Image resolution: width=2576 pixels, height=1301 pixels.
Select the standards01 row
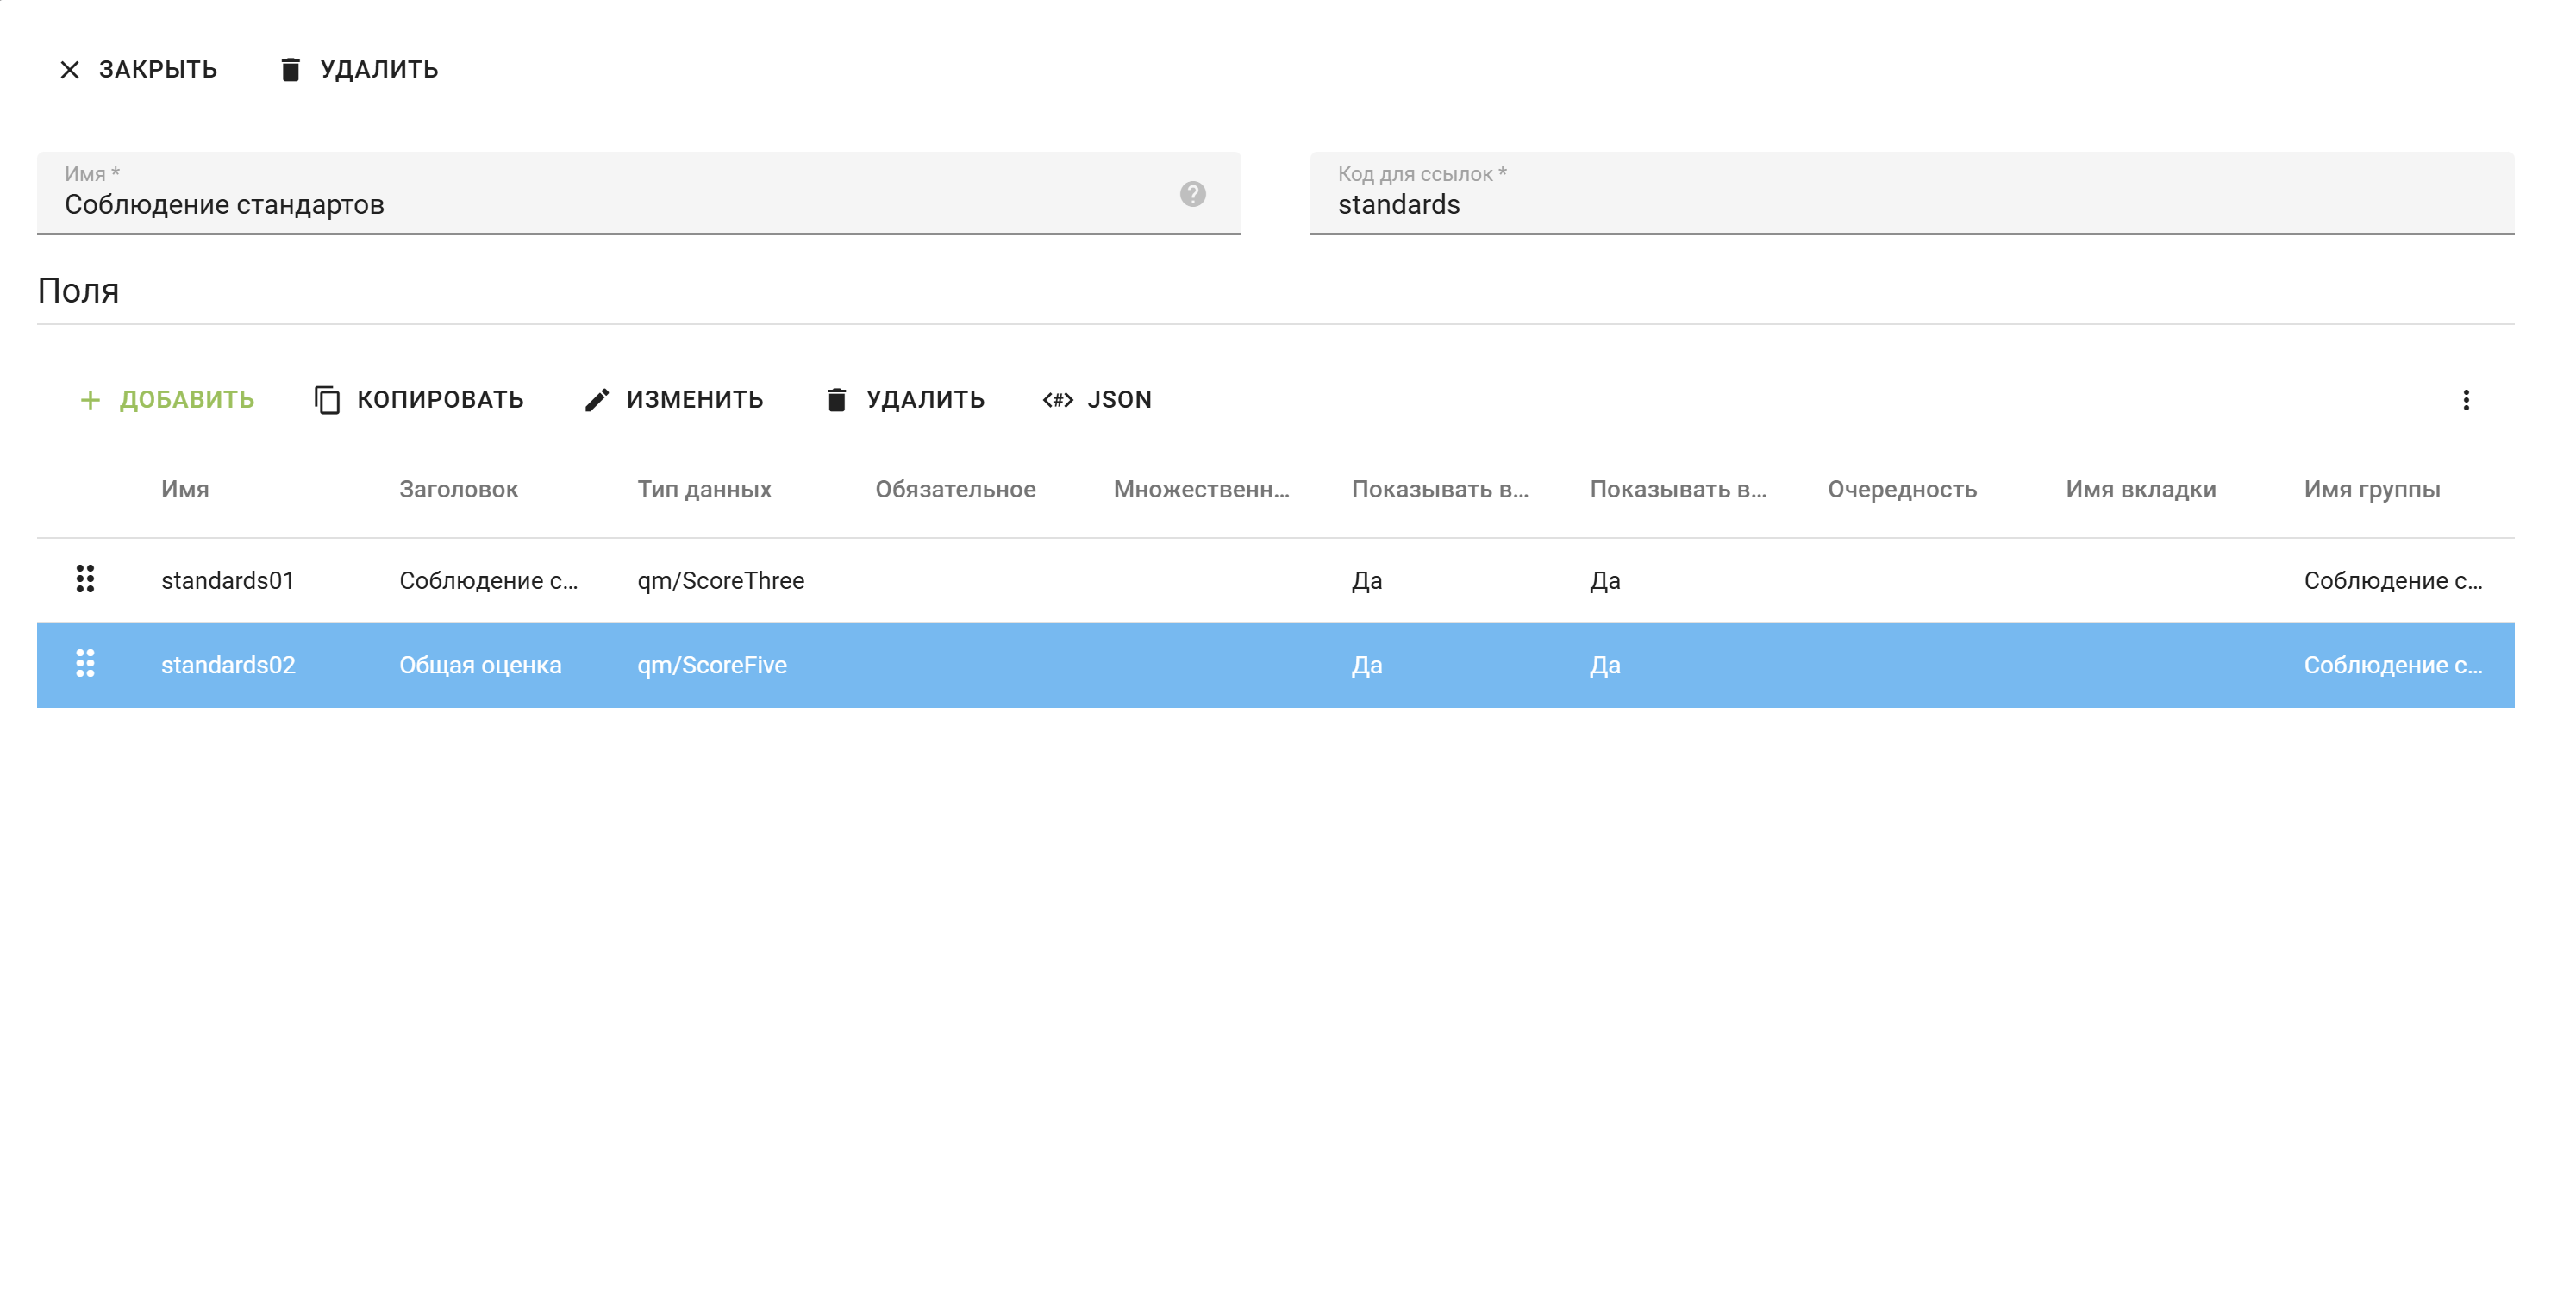click(x=227, y=580)
